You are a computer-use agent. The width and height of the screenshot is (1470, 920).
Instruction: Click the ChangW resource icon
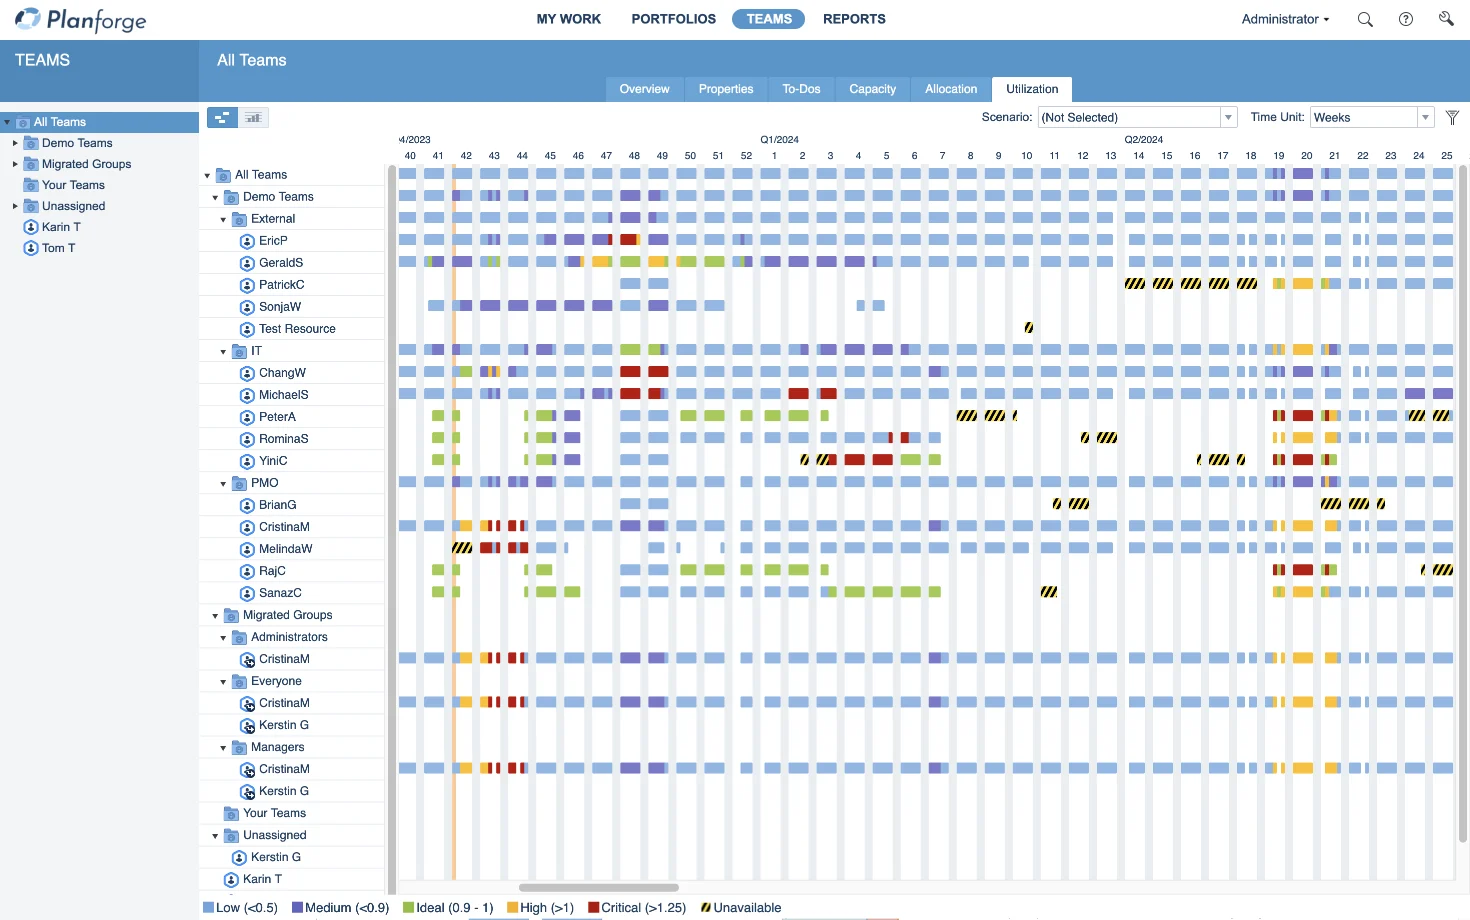[x=247, y=373]
